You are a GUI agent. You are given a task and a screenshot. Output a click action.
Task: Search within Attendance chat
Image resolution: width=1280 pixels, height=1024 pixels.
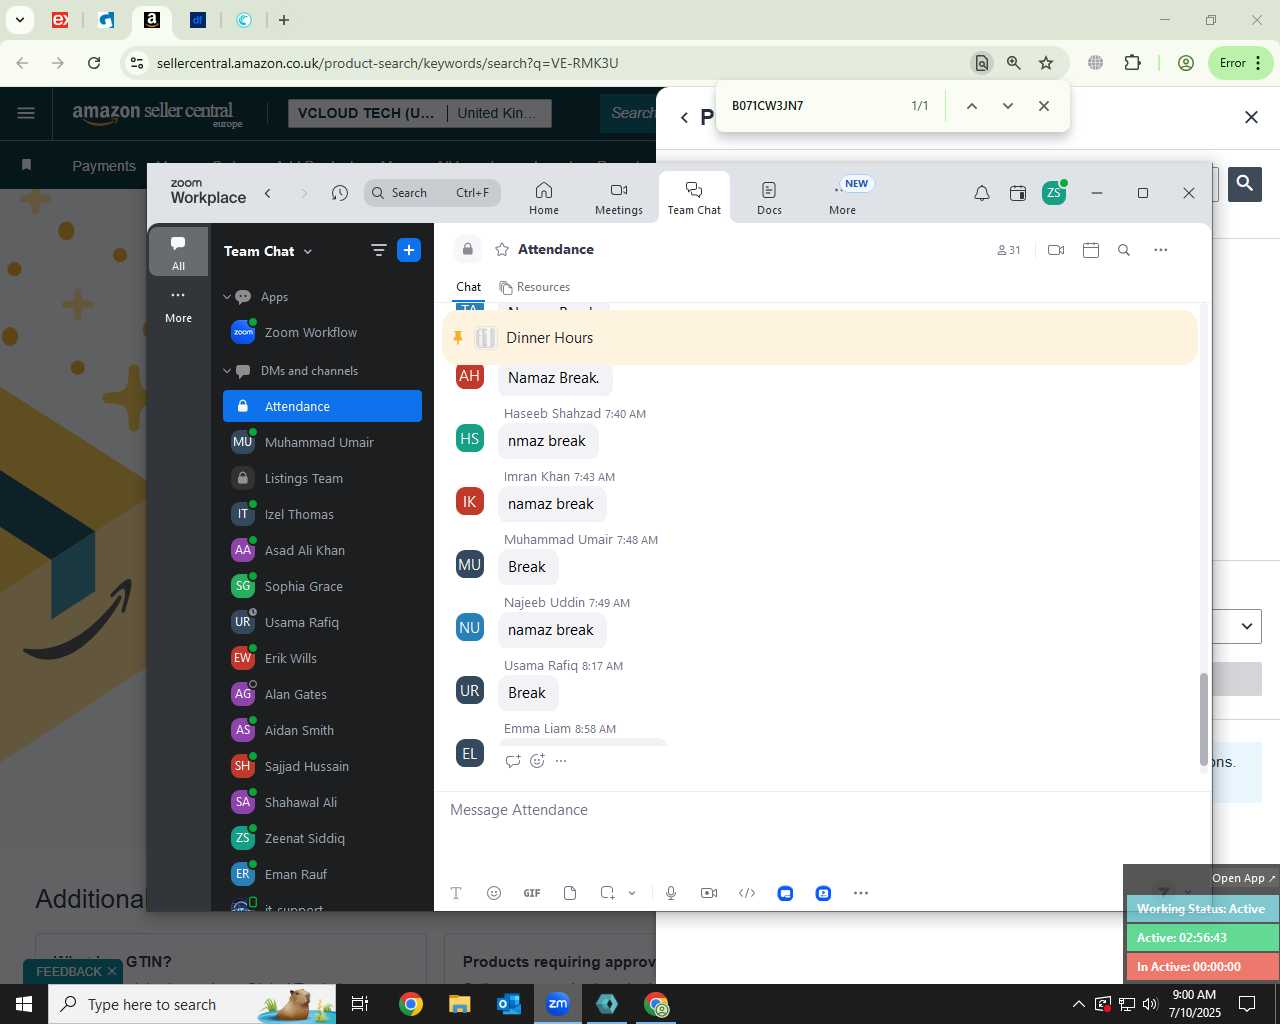[x=1124, y=250]
